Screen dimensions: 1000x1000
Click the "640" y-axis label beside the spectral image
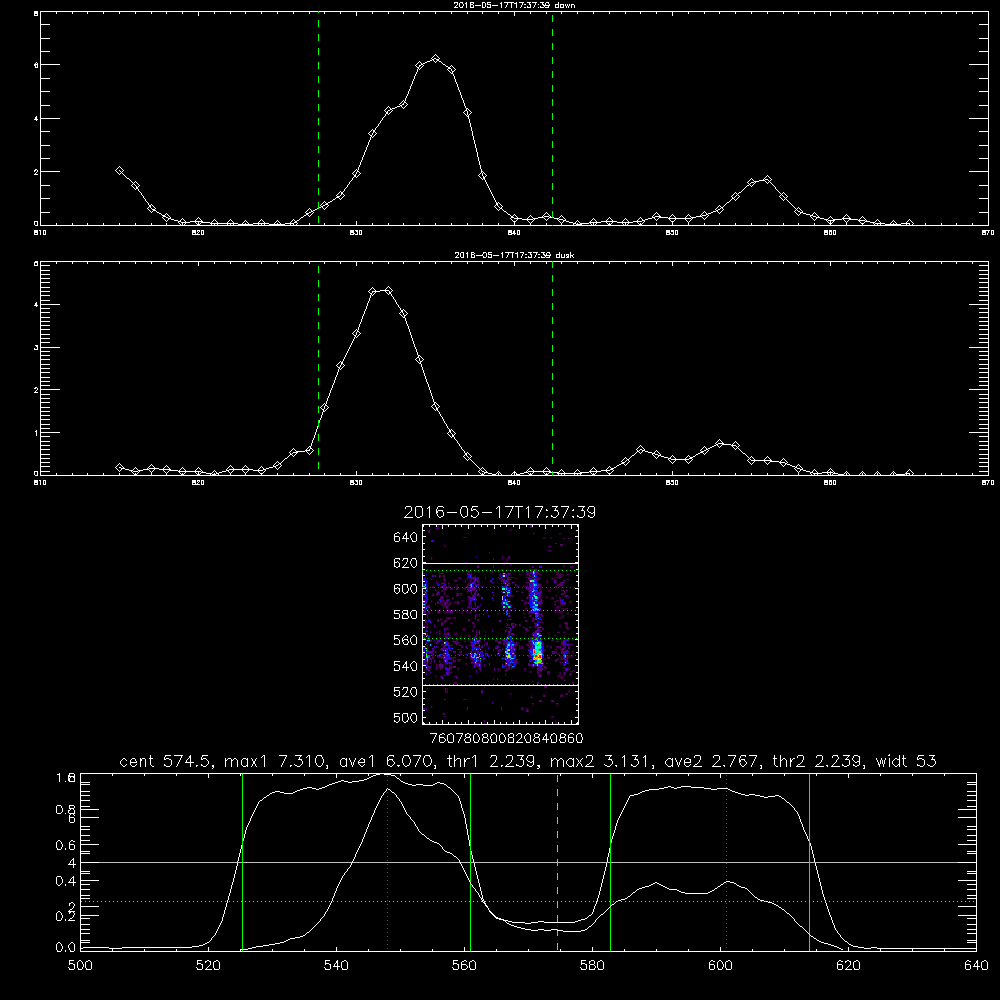coord(406,537)
